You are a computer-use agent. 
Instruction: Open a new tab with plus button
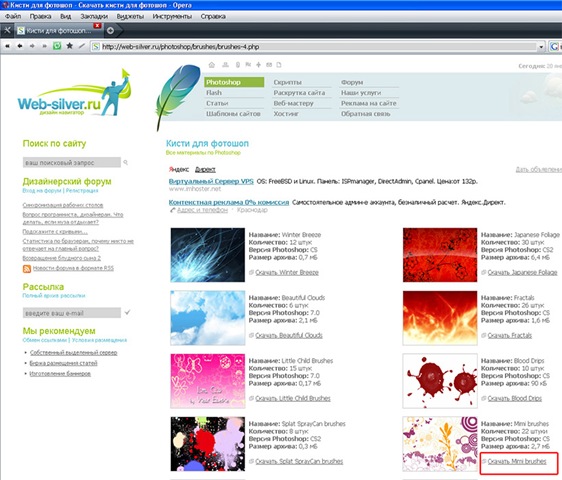tap(110, 30)
